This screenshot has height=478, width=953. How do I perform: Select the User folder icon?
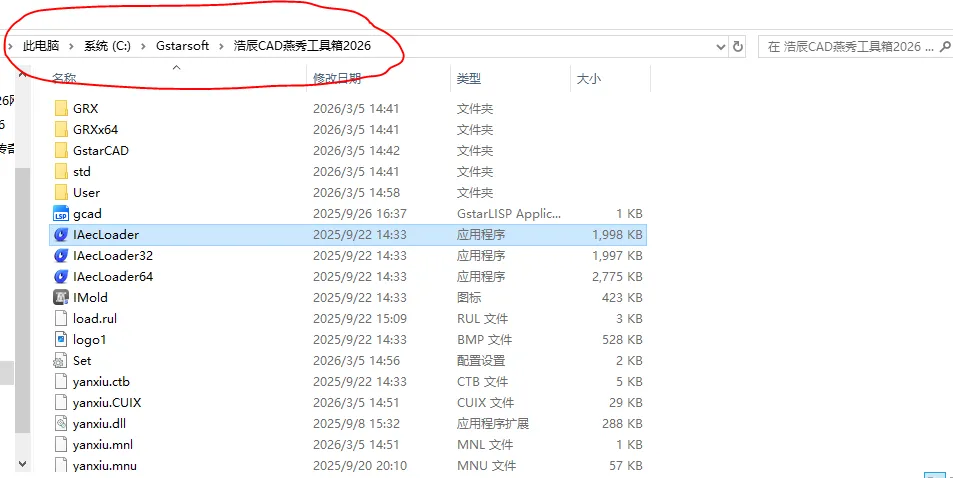(x=61, y=192)
